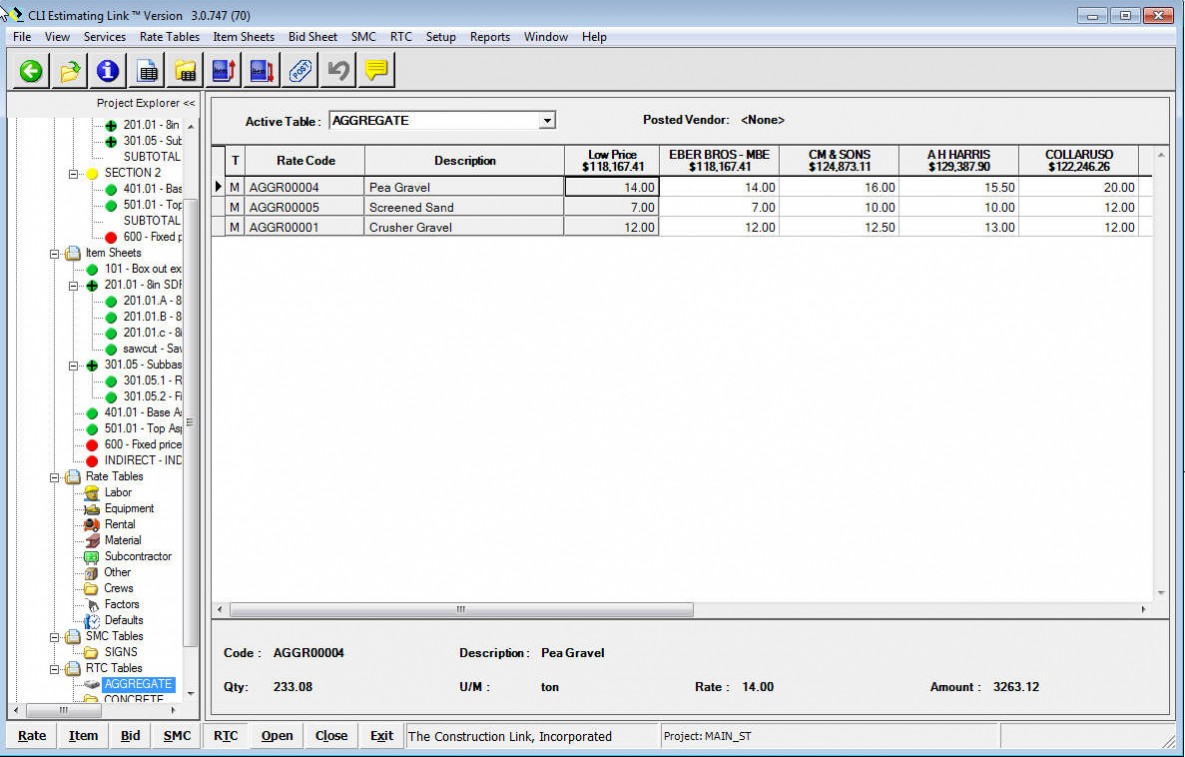Click CM & SONS price 16.00 cell
Viewport: 1185px width, 757px height.
(x=839, y=187)
